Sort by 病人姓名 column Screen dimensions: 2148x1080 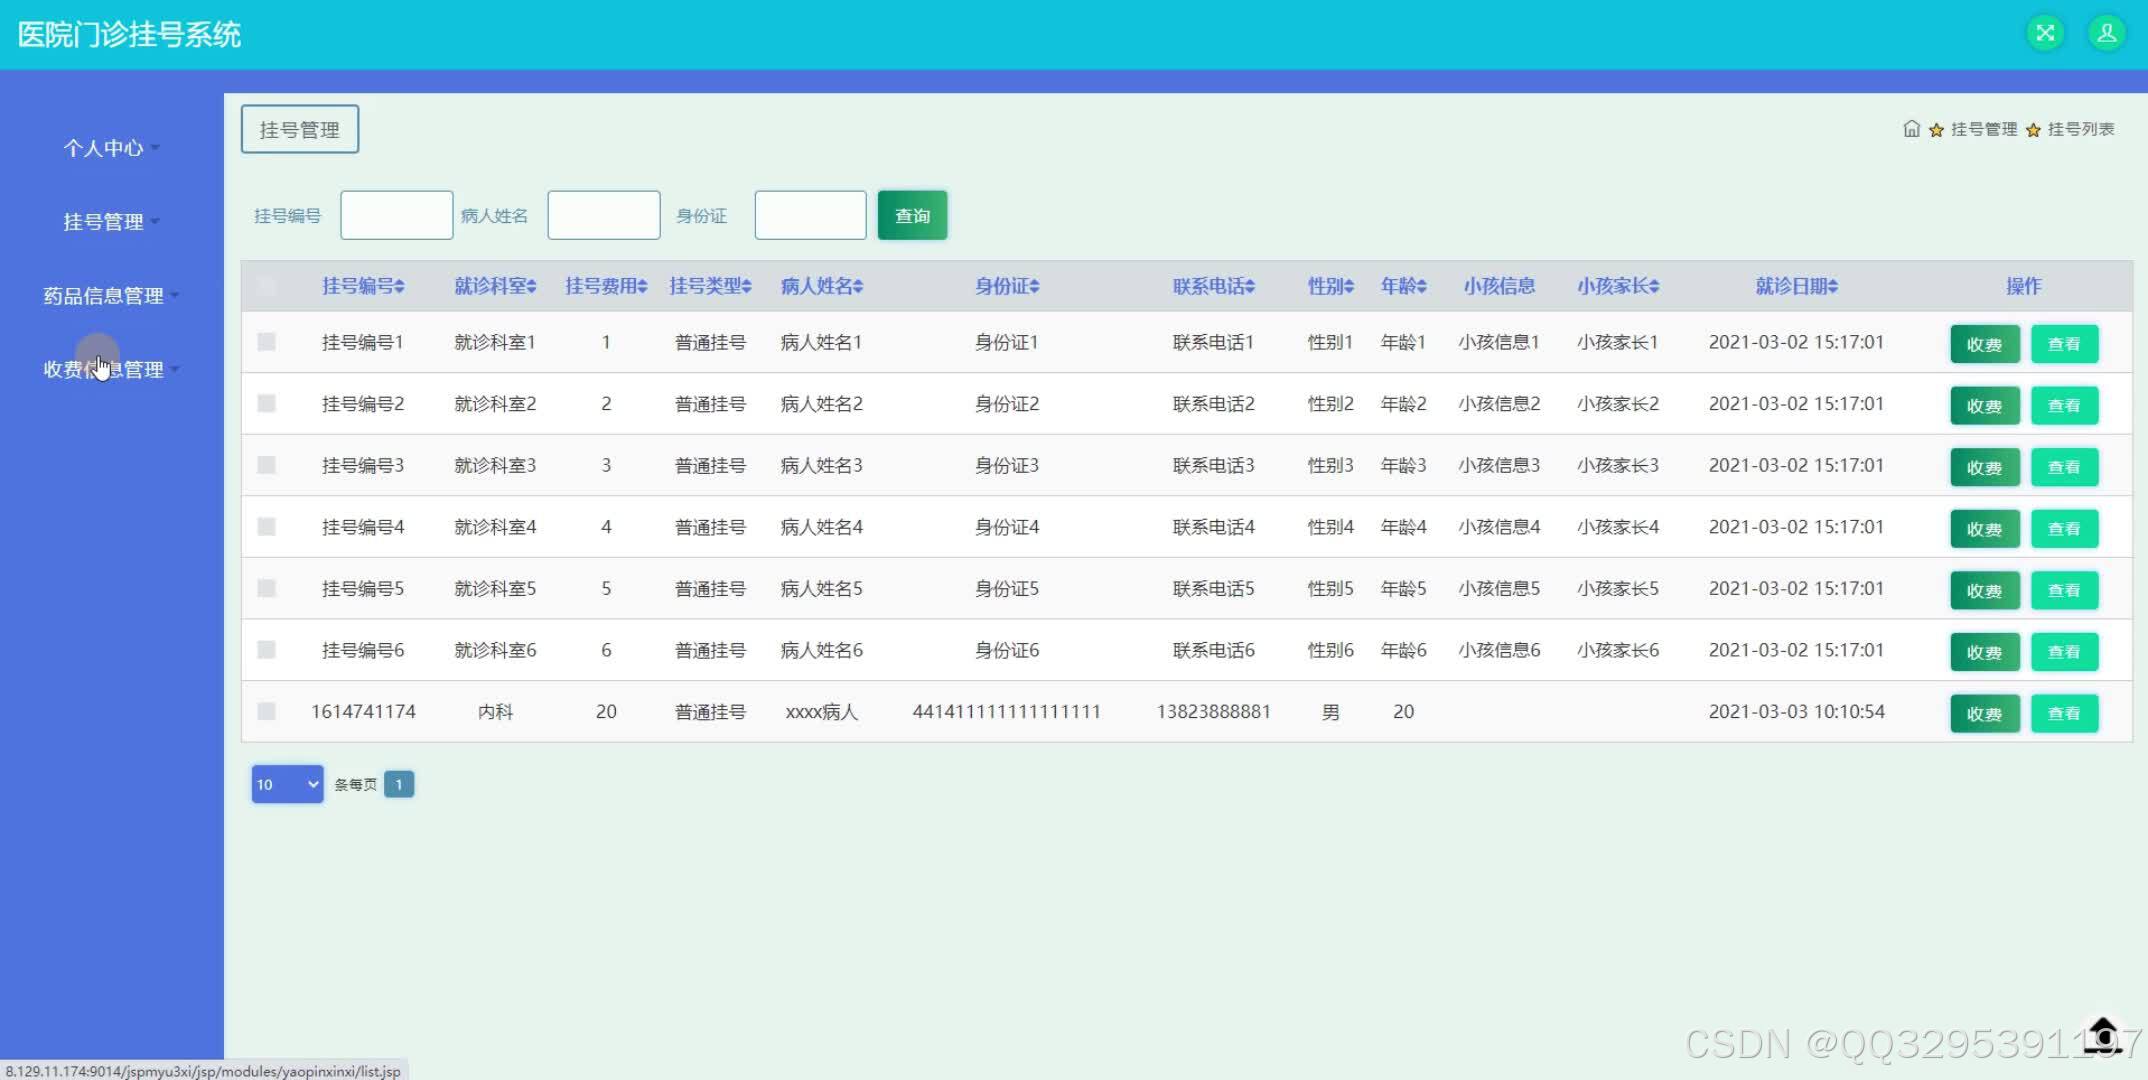pos(821,286)
